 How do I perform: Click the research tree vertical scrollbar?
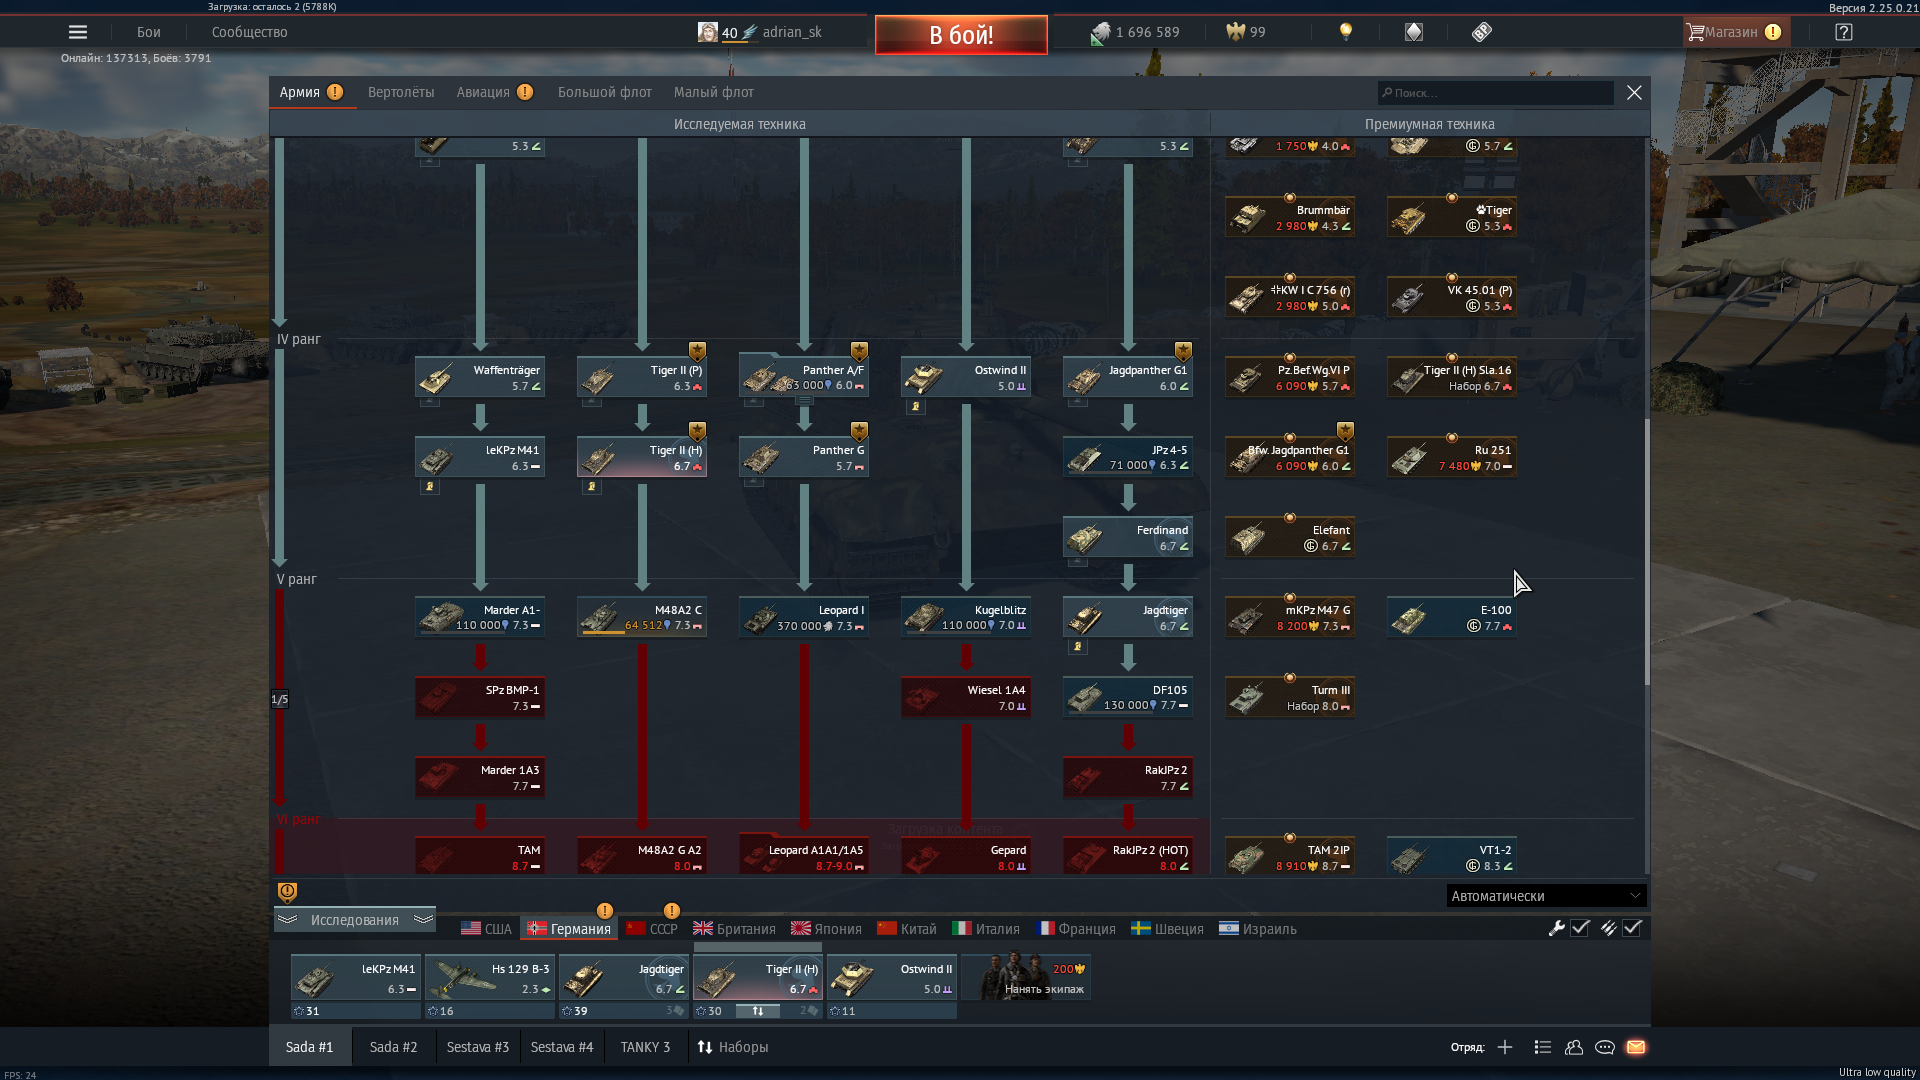point(1646,552)
